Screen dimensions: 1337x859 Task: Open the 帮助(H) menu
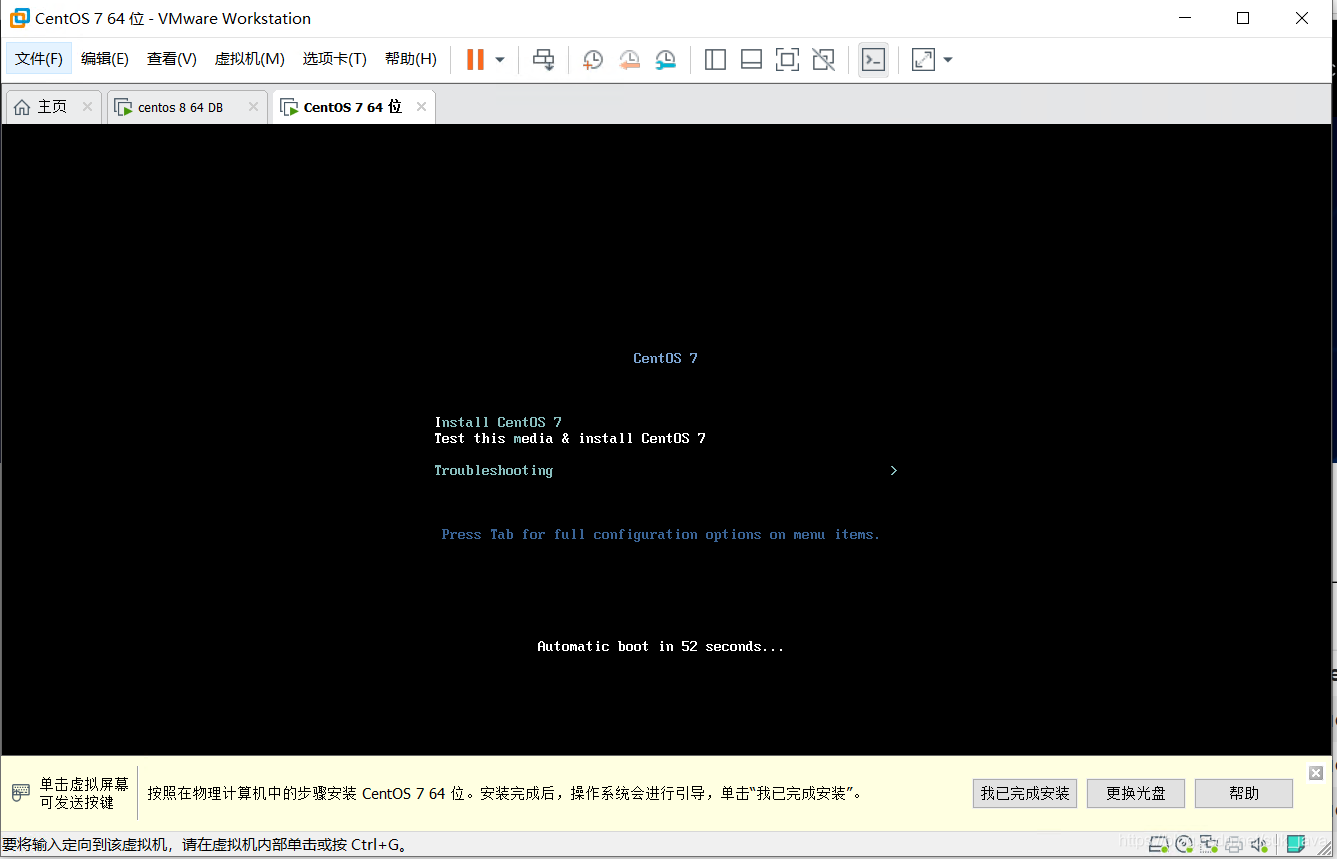[411, 59]
